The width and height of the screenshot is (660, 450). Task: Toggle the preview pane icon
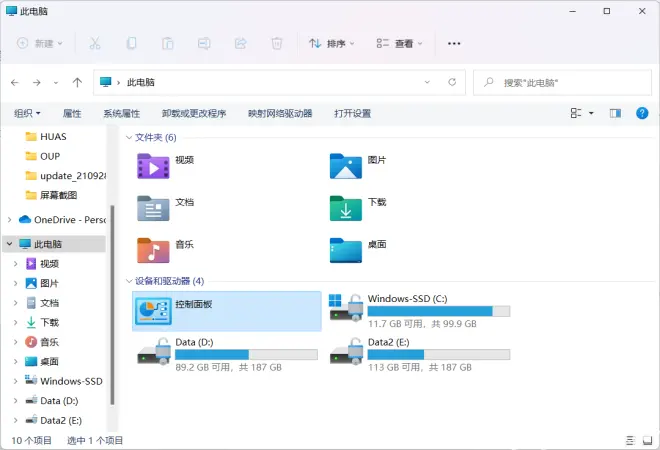(x=615, y=113)
